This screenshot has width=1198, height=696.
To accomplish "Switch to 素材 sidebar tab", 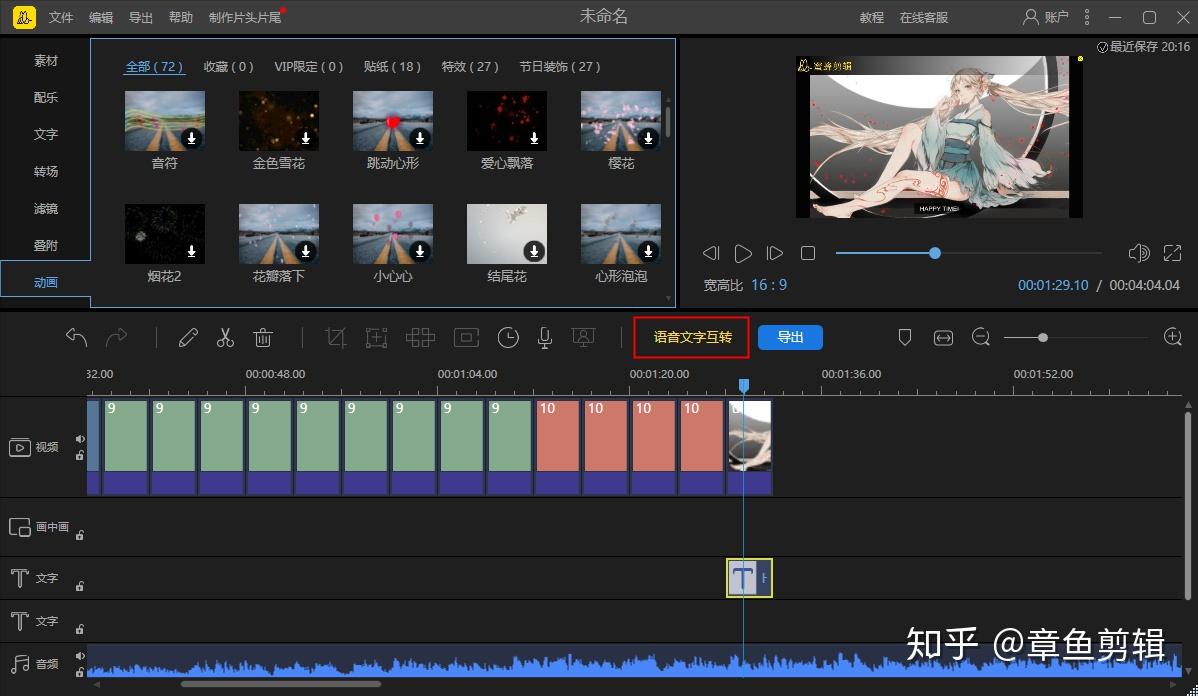I will [46, 60].
